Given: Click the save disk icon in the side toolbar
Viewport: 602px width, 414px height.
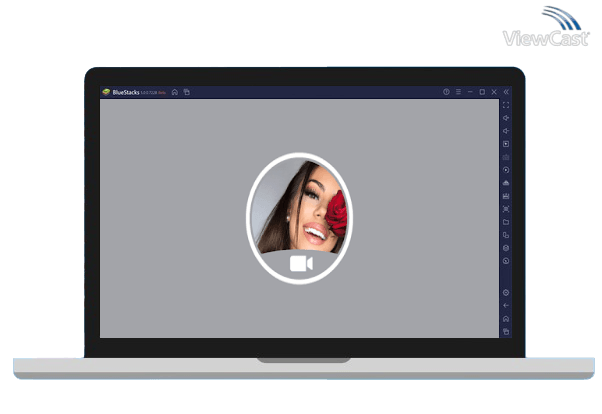Looking at the screenshot, I should click(506, 196).
